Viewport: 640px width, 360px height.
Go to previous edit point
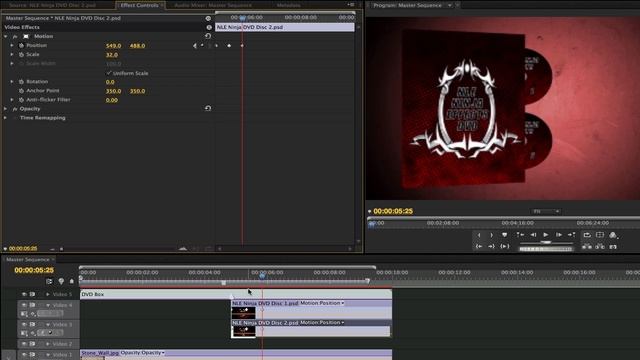pos(520,235)
